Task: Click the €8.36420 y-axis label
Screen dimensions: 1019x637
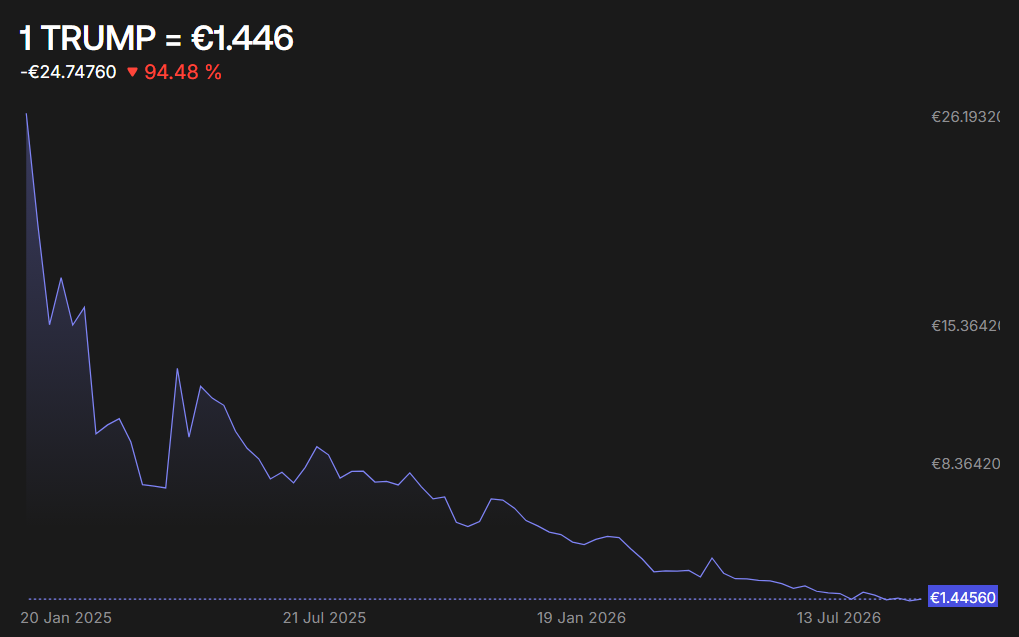Action: coord(966,463)
